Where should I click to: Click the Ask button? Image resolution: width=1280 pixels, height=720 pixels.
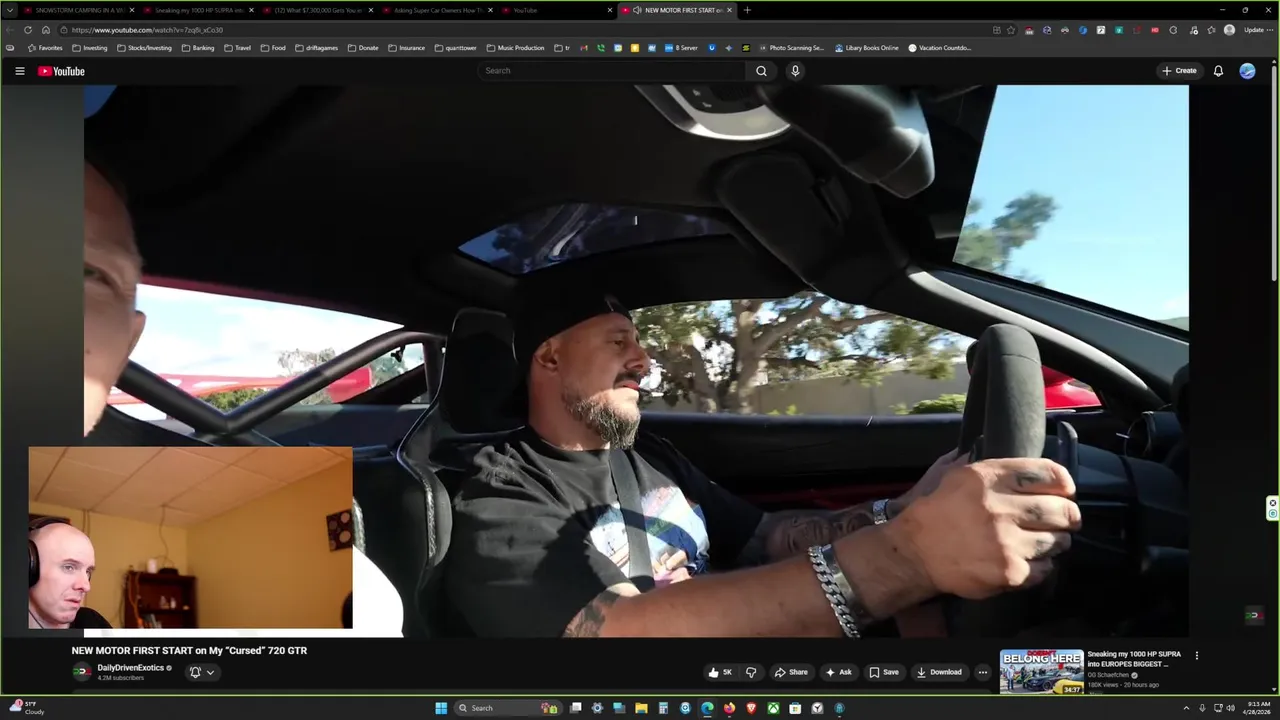pos(838,672)
